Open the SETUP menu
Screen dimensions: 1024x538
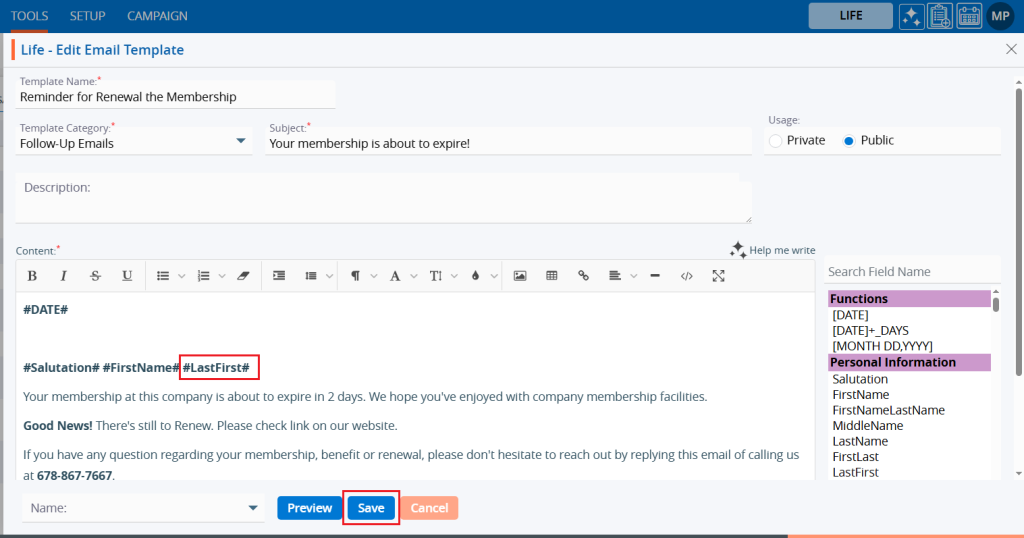(x=87, y=16)
